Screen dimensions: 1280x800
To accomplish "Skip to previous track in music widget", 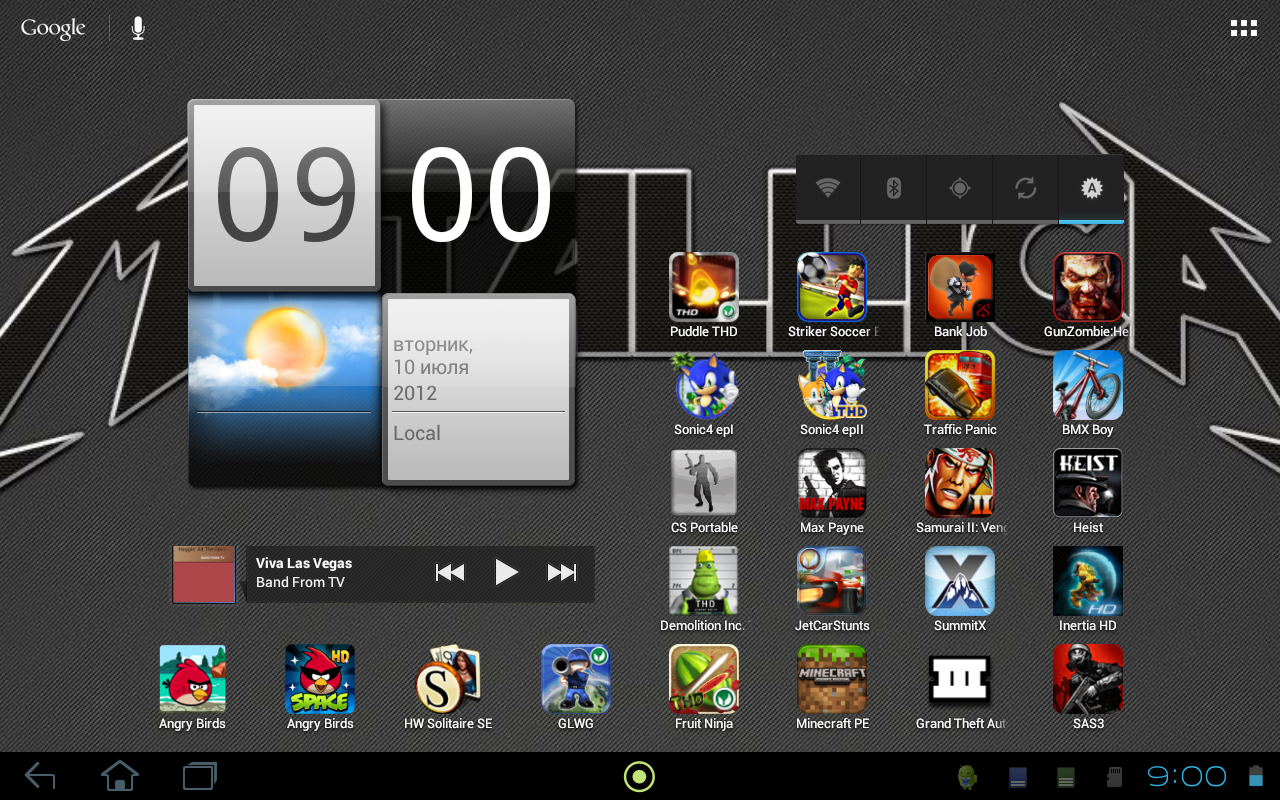I will coord(450,573).
